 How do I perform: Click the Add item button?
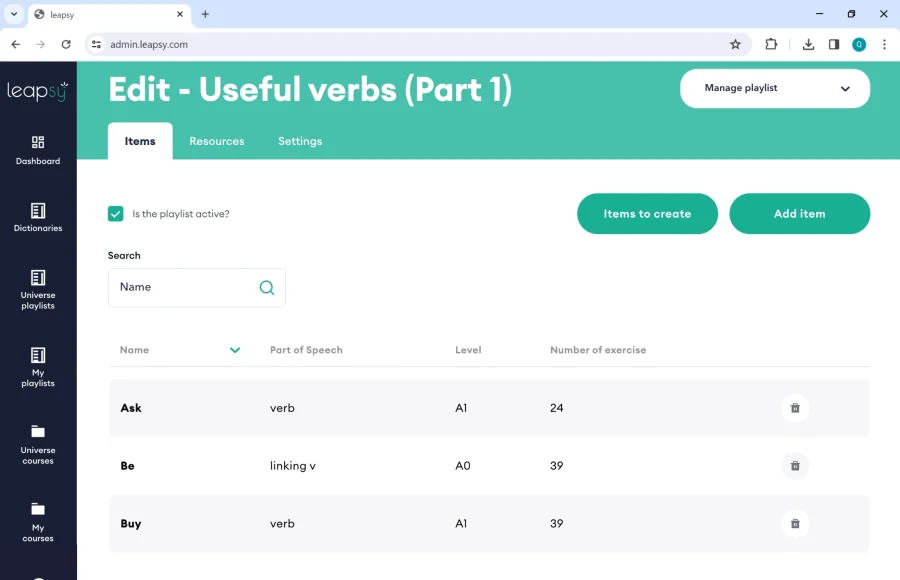coord(799,214)
